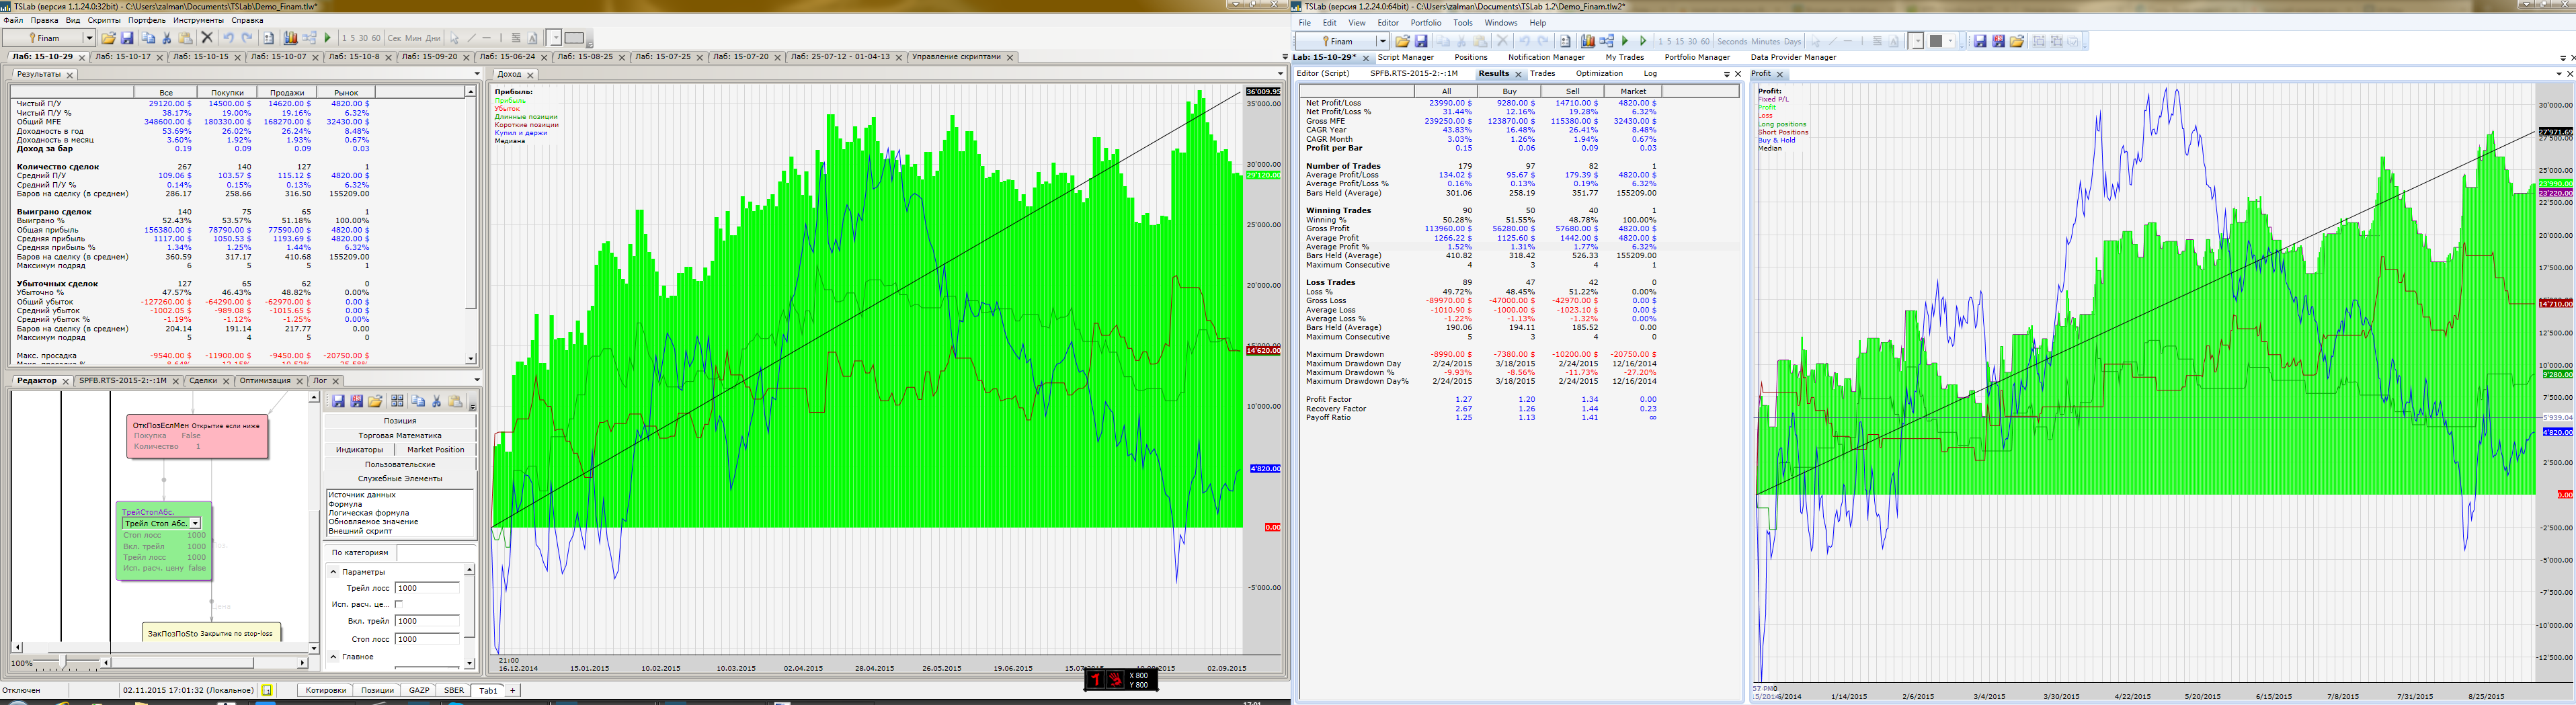Open the Скрипты menu

[x=104, y=20]
